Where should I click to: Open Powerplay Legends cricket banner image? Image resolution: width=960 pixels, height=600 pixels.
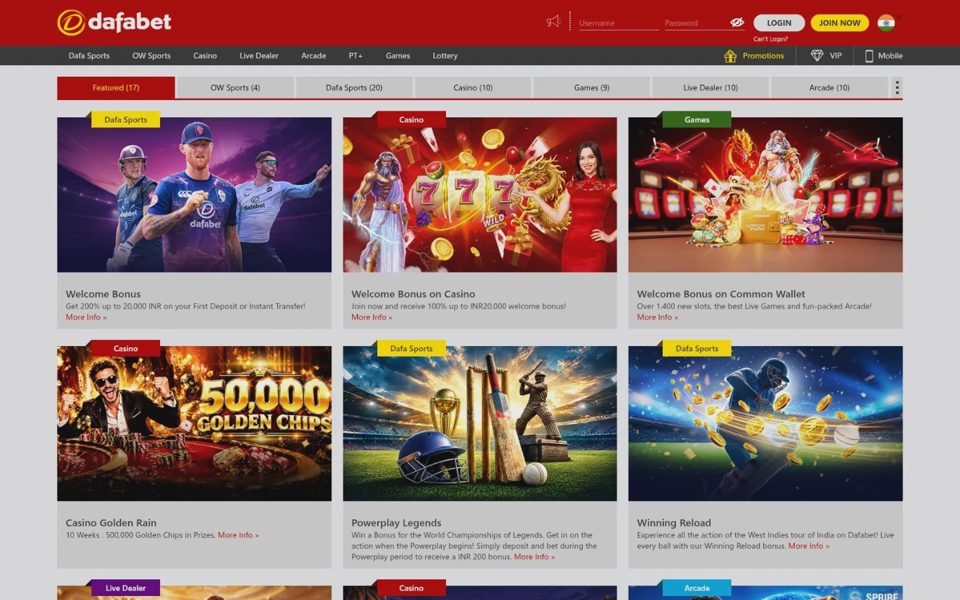click(480, 424)
